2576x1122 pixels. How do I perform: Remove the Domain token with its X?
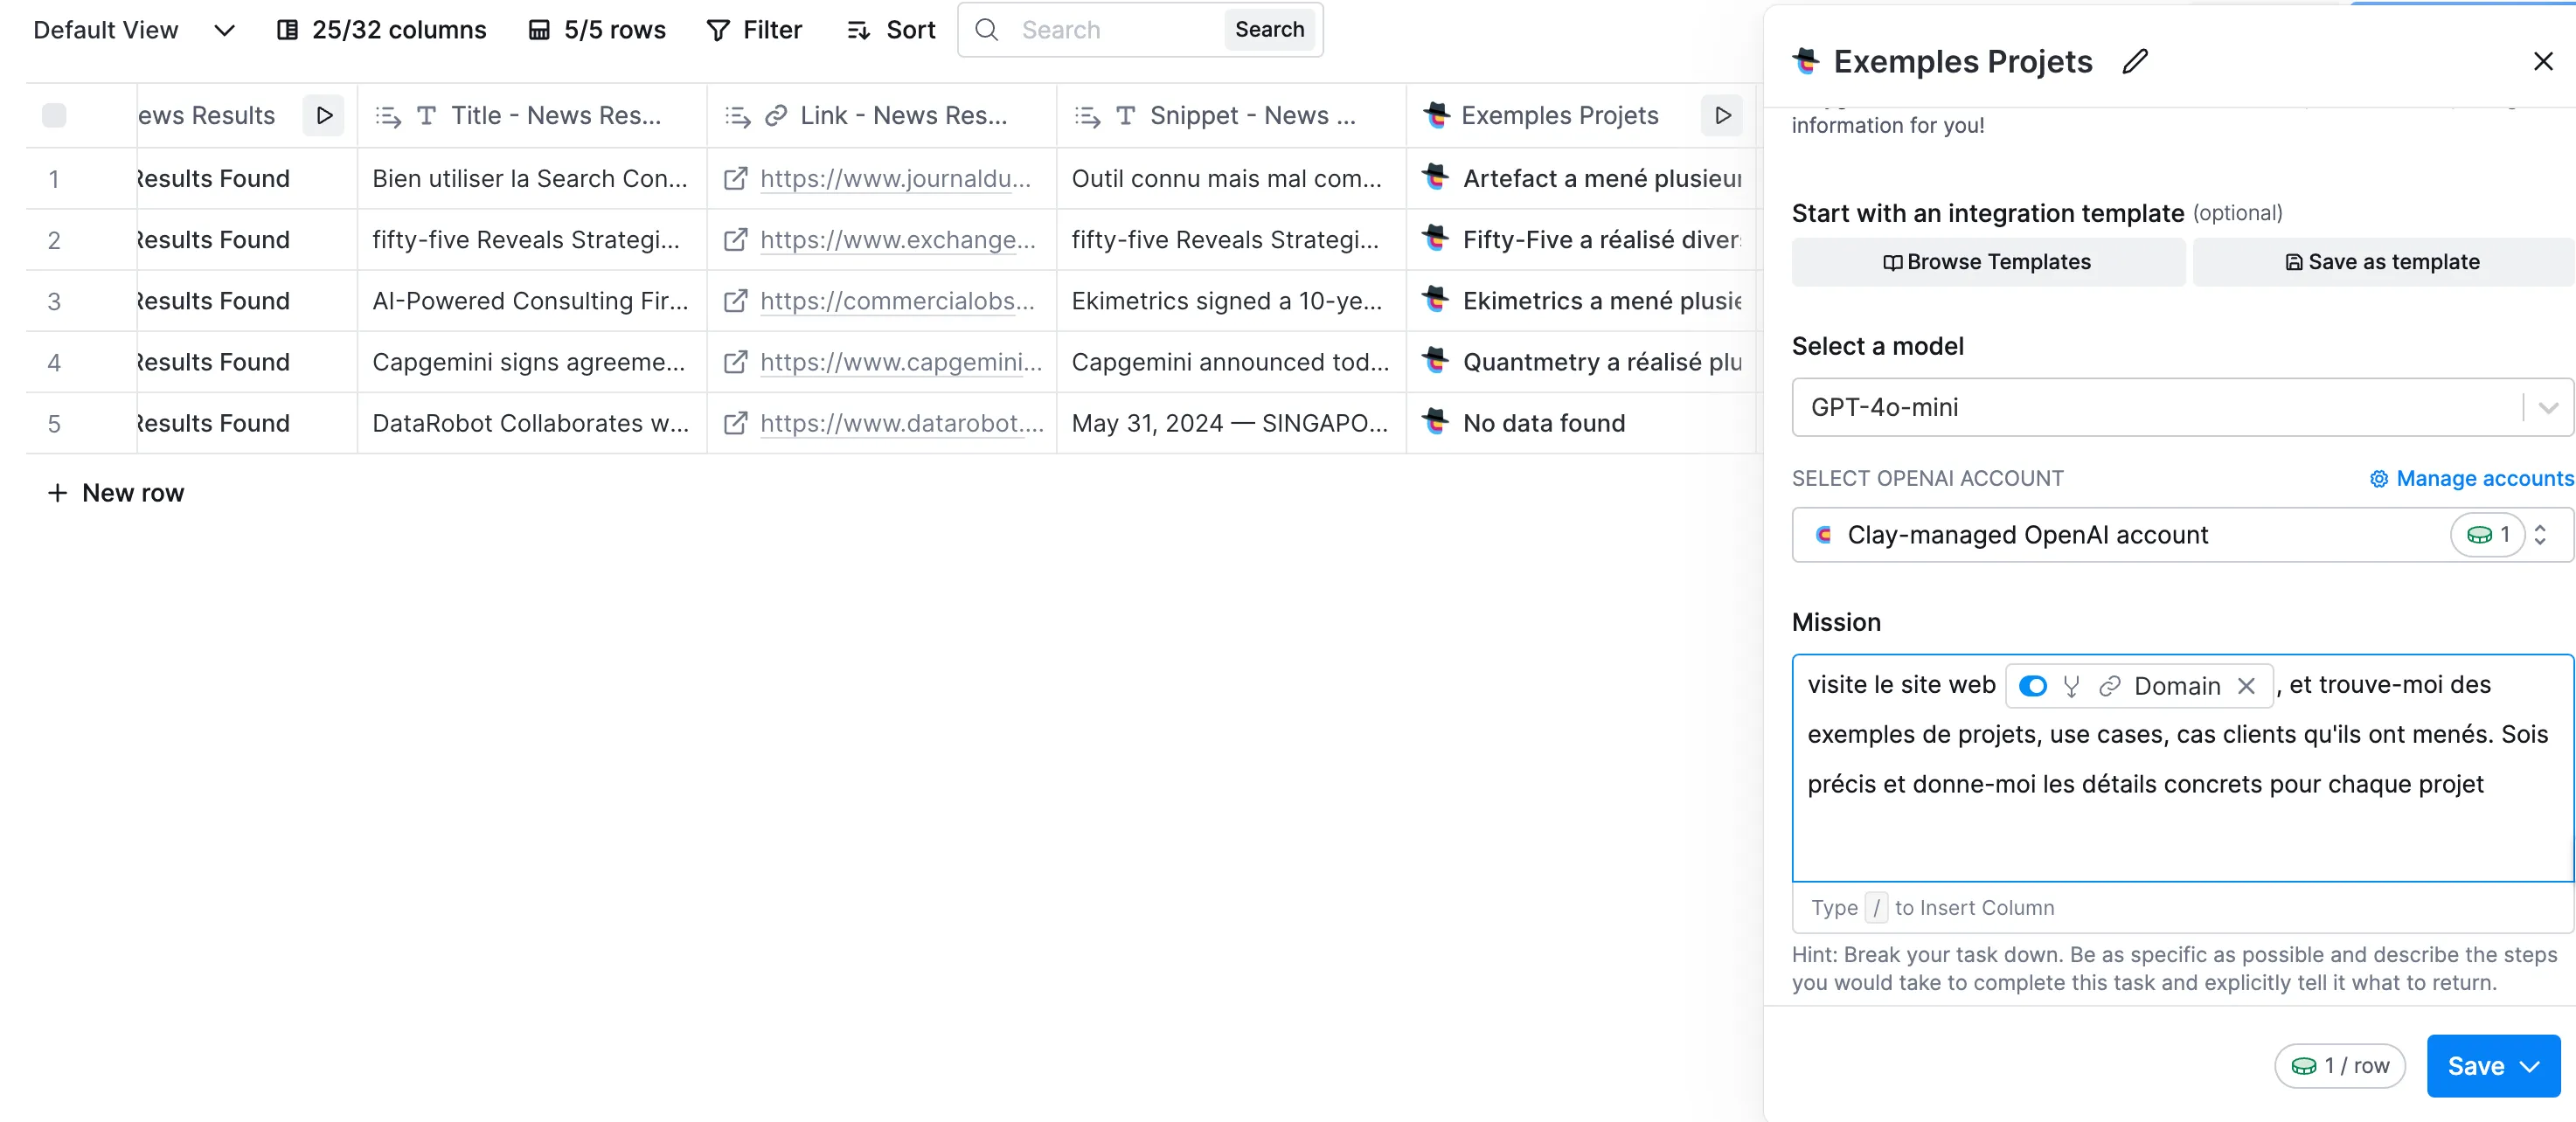click(2246, 686)
